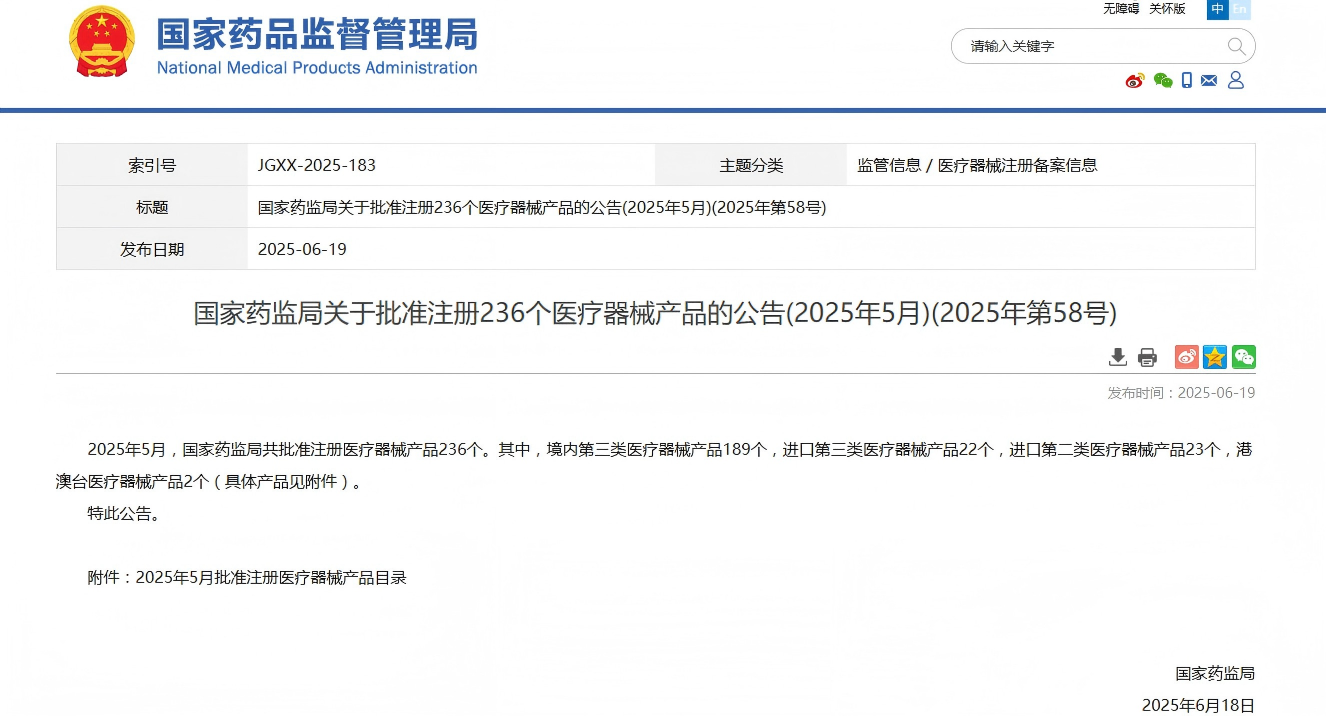
Task: Share article to WeChat (green share icon)
Action: point(1243,357)
